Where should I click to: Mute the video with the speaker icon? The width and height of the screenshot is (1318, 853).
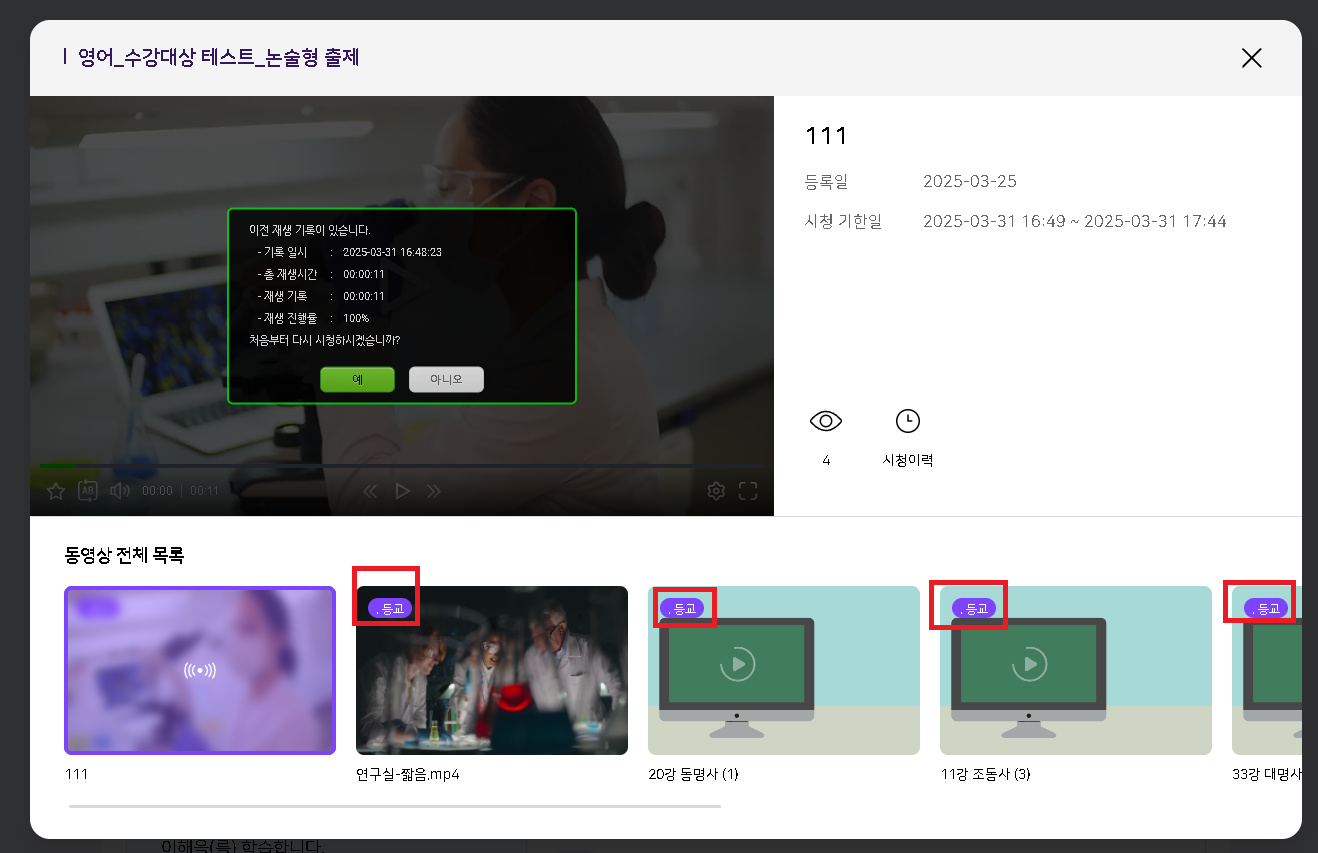point(120,491)
